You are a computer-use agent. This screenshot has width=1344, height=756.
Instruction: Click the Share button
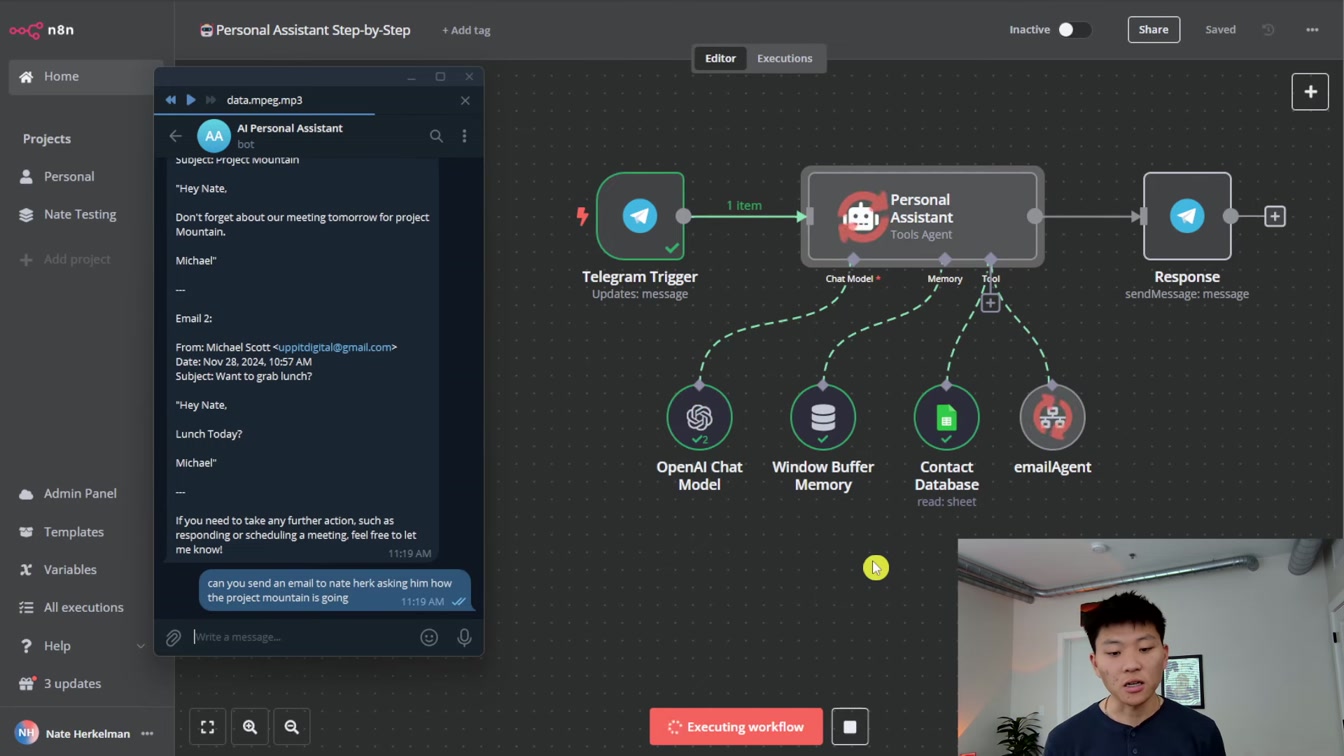click(x=1153, y=30)
